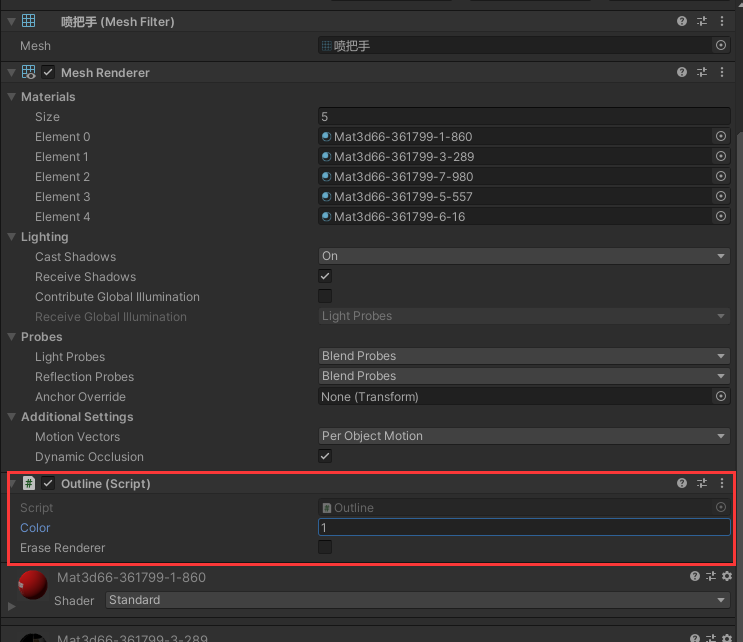
Task: Click the Mesh Renderer component icon
Action: (28, 72)
